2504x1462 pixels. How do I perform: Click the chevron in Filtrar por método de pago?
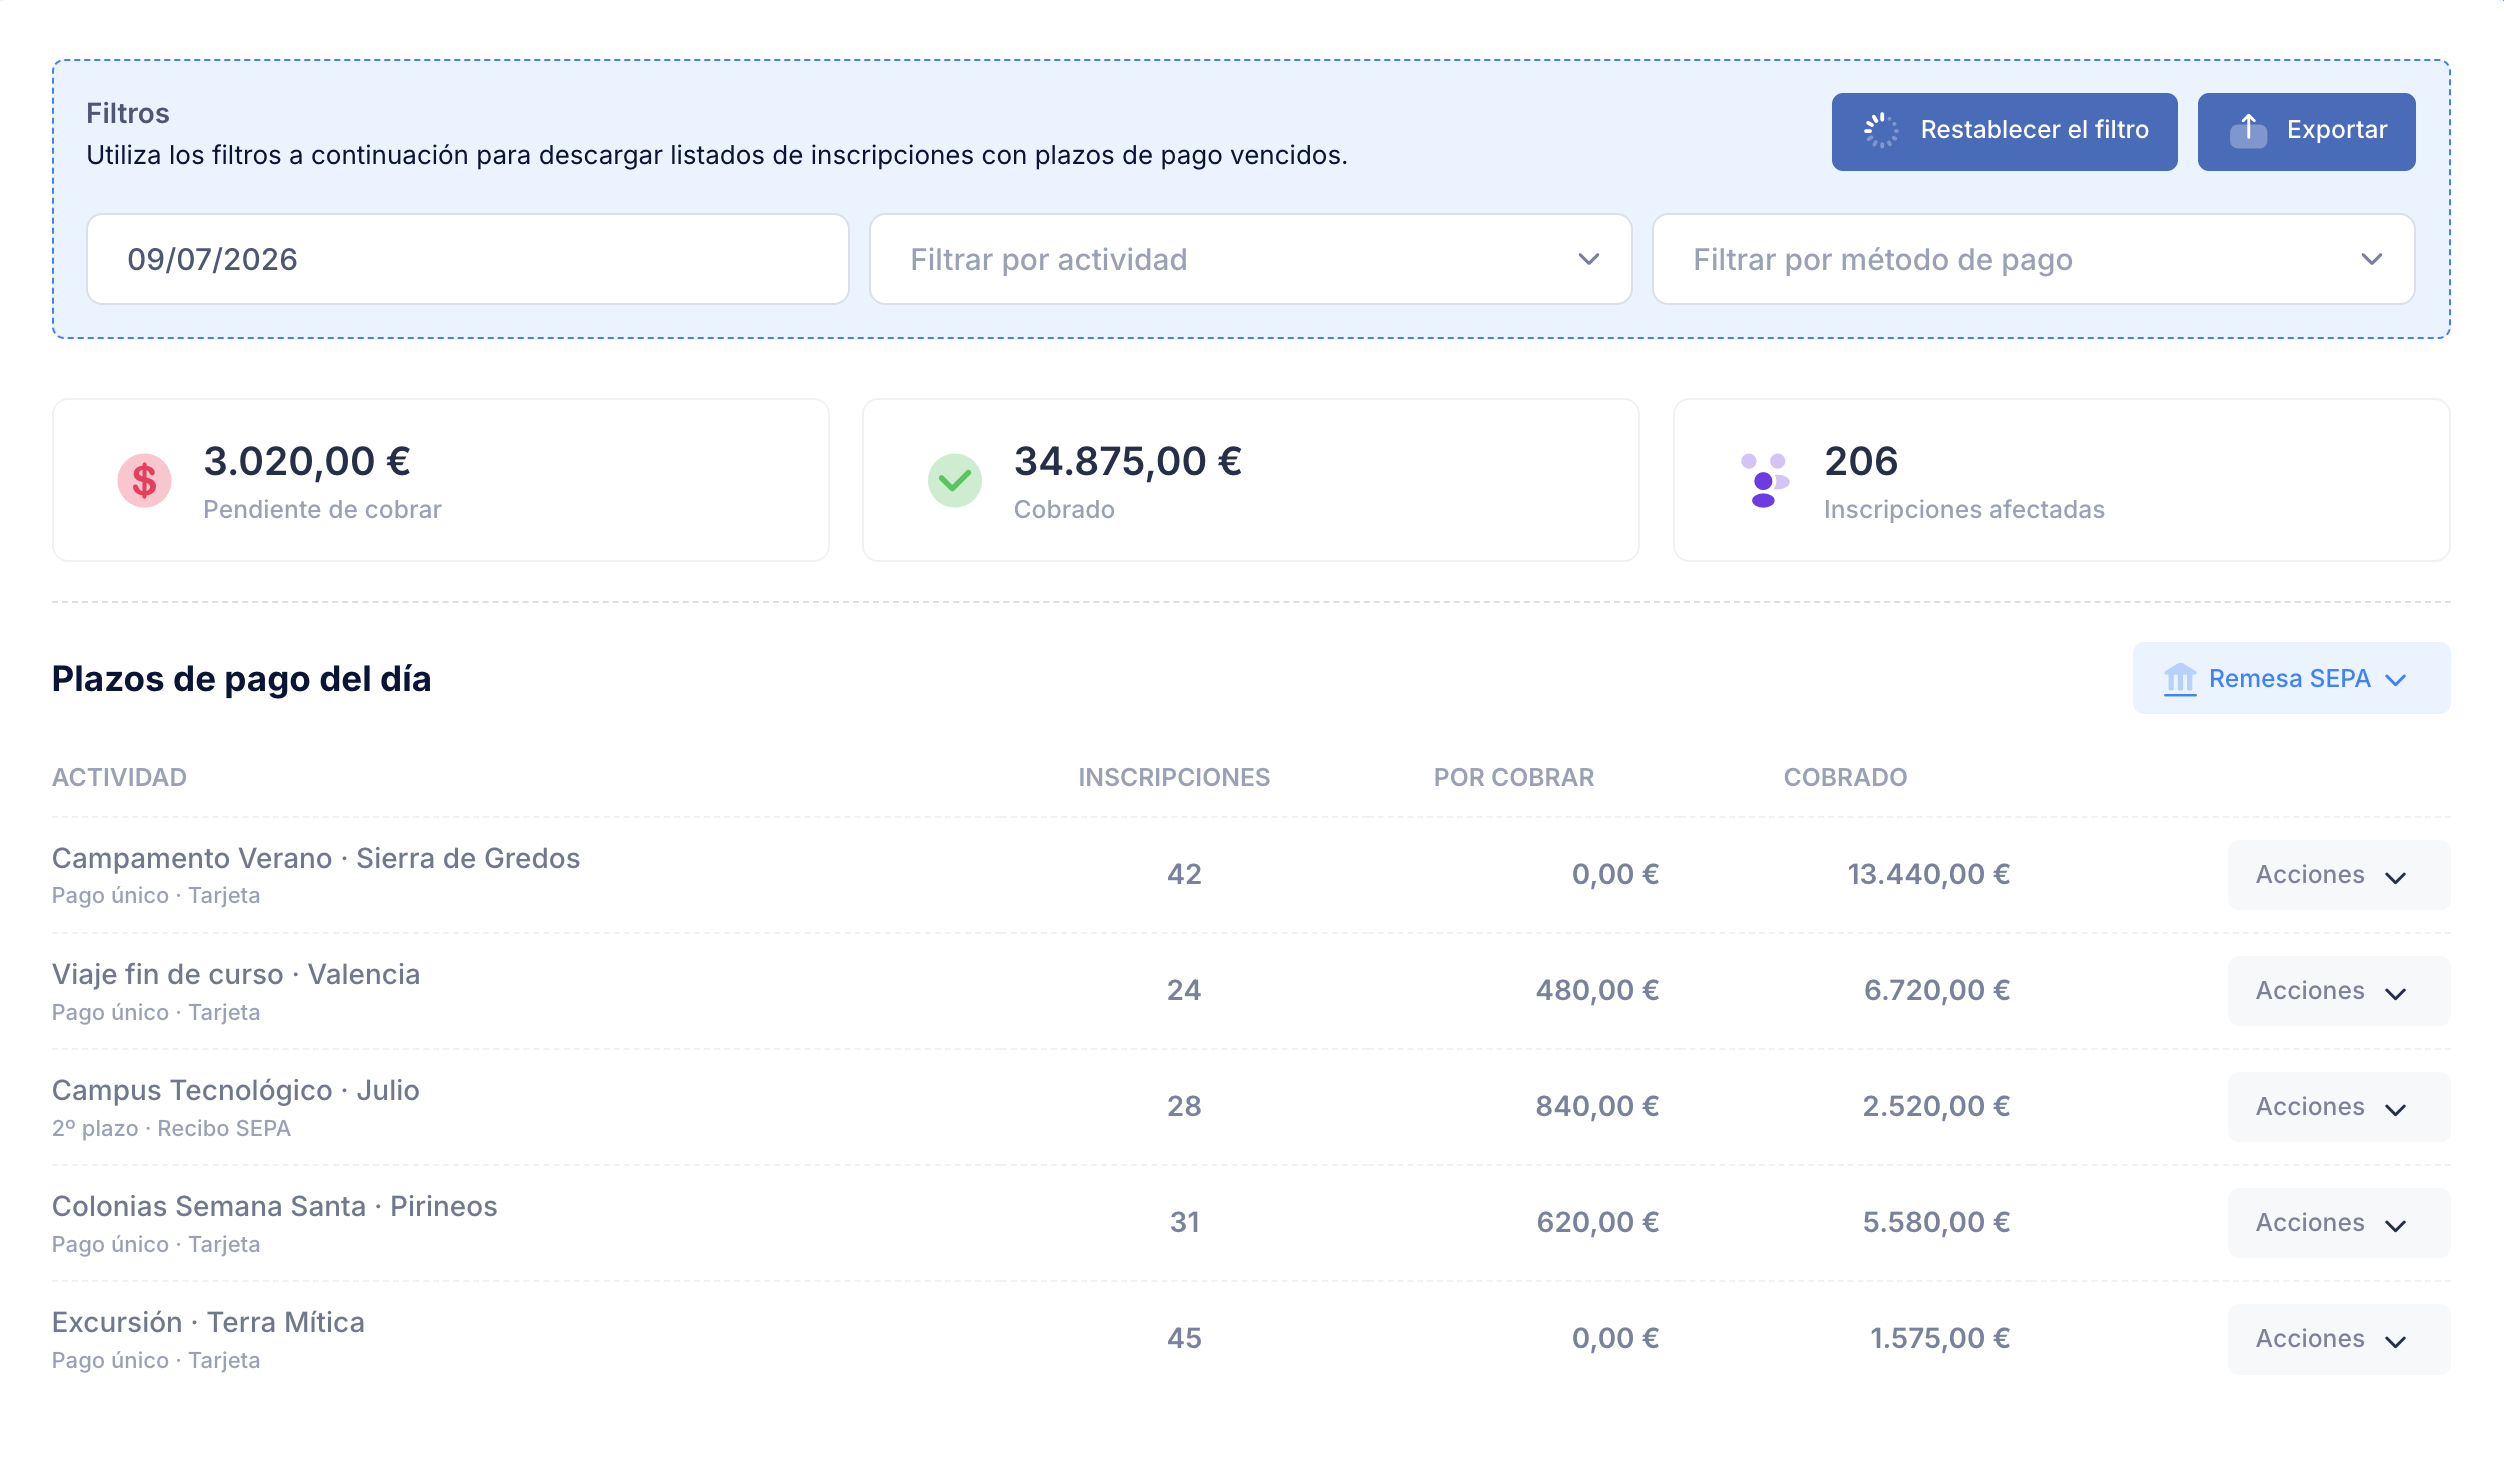point(2371,260)
